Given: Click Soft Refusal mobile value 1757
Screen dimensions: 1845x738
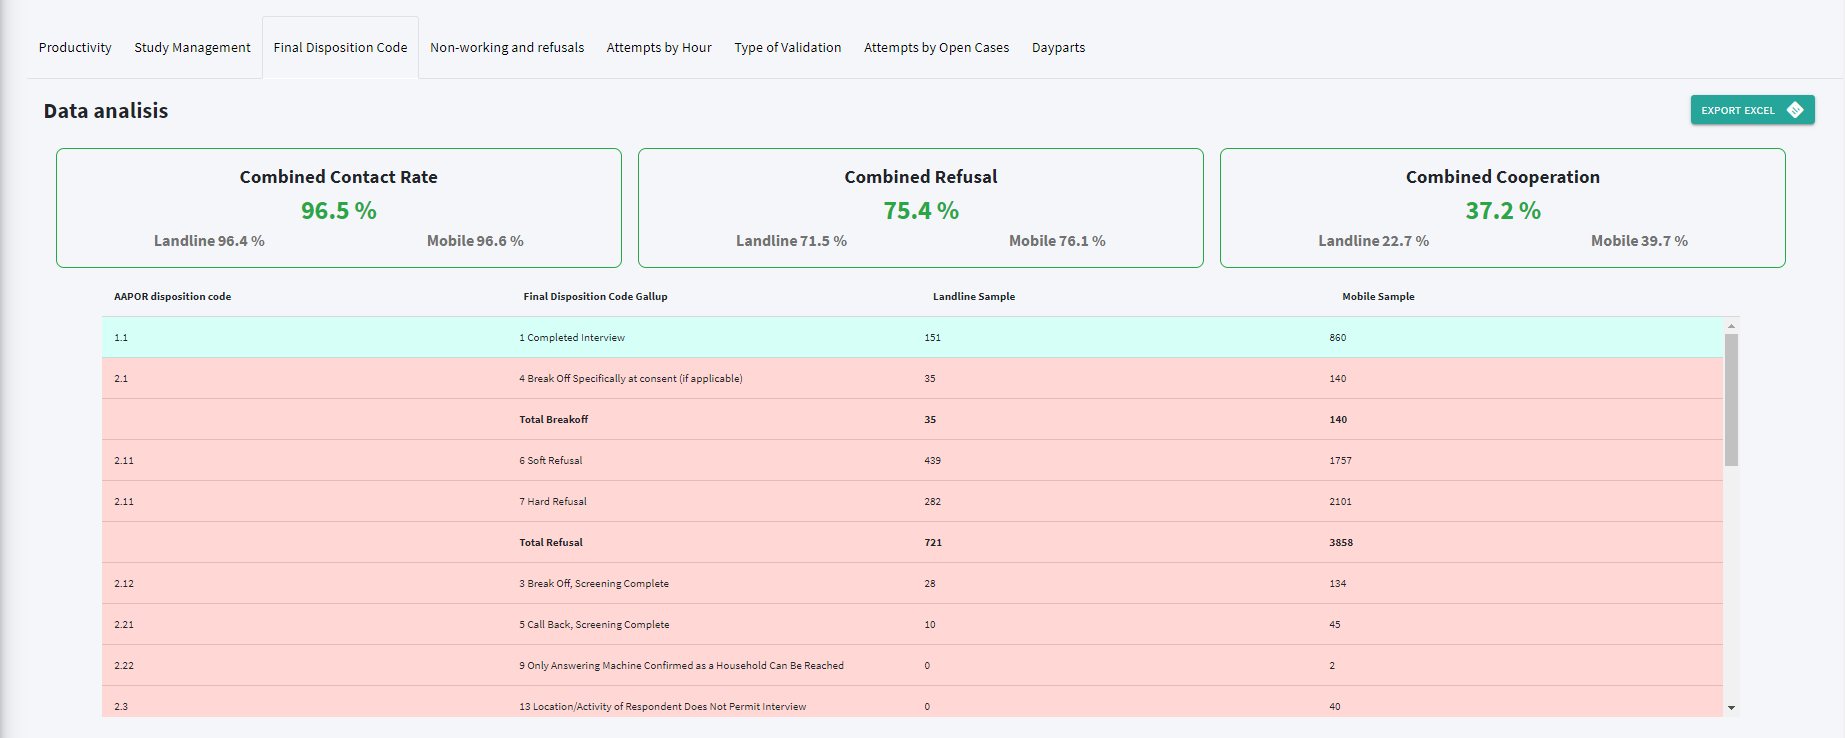Looking at the screenshot, I should [1340, 461].
